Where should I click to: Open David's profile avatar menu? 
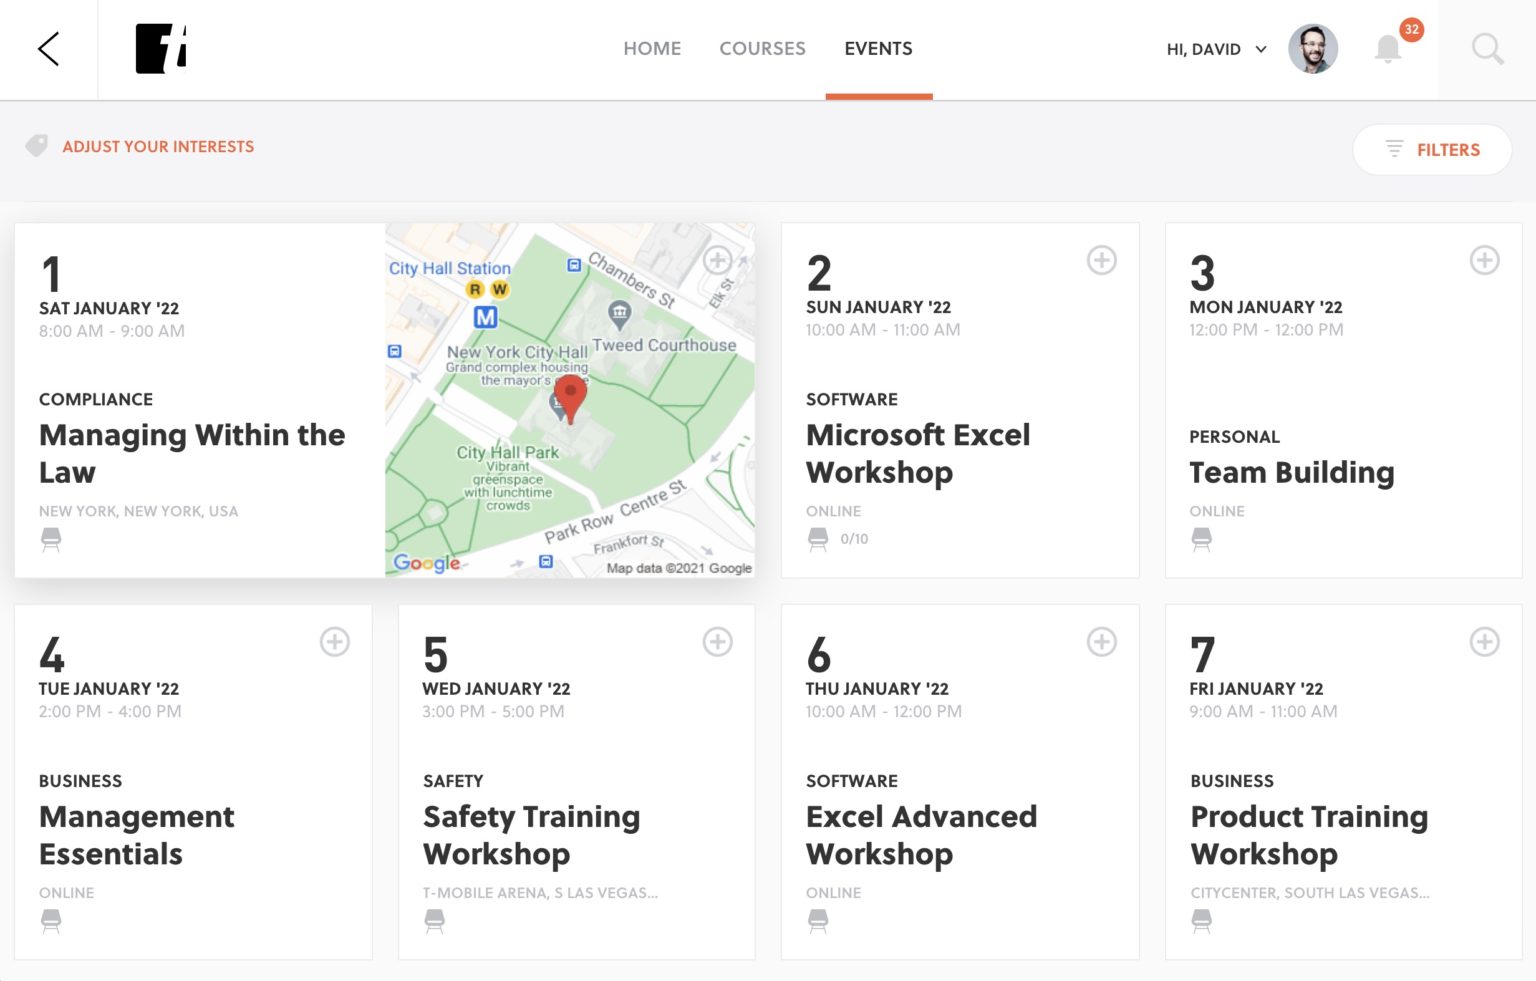pos(1312,49)
